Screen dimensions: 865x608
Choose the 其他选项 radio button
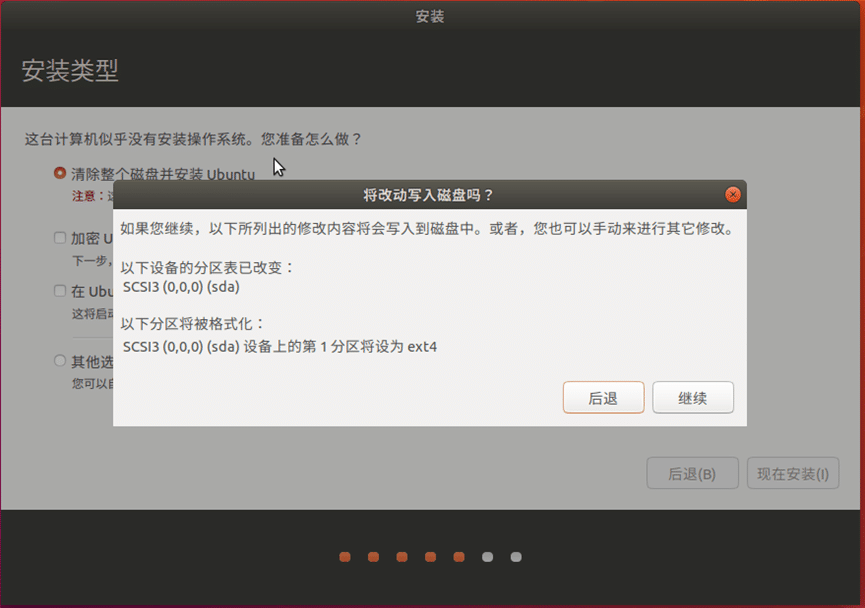tap(60, 361)
